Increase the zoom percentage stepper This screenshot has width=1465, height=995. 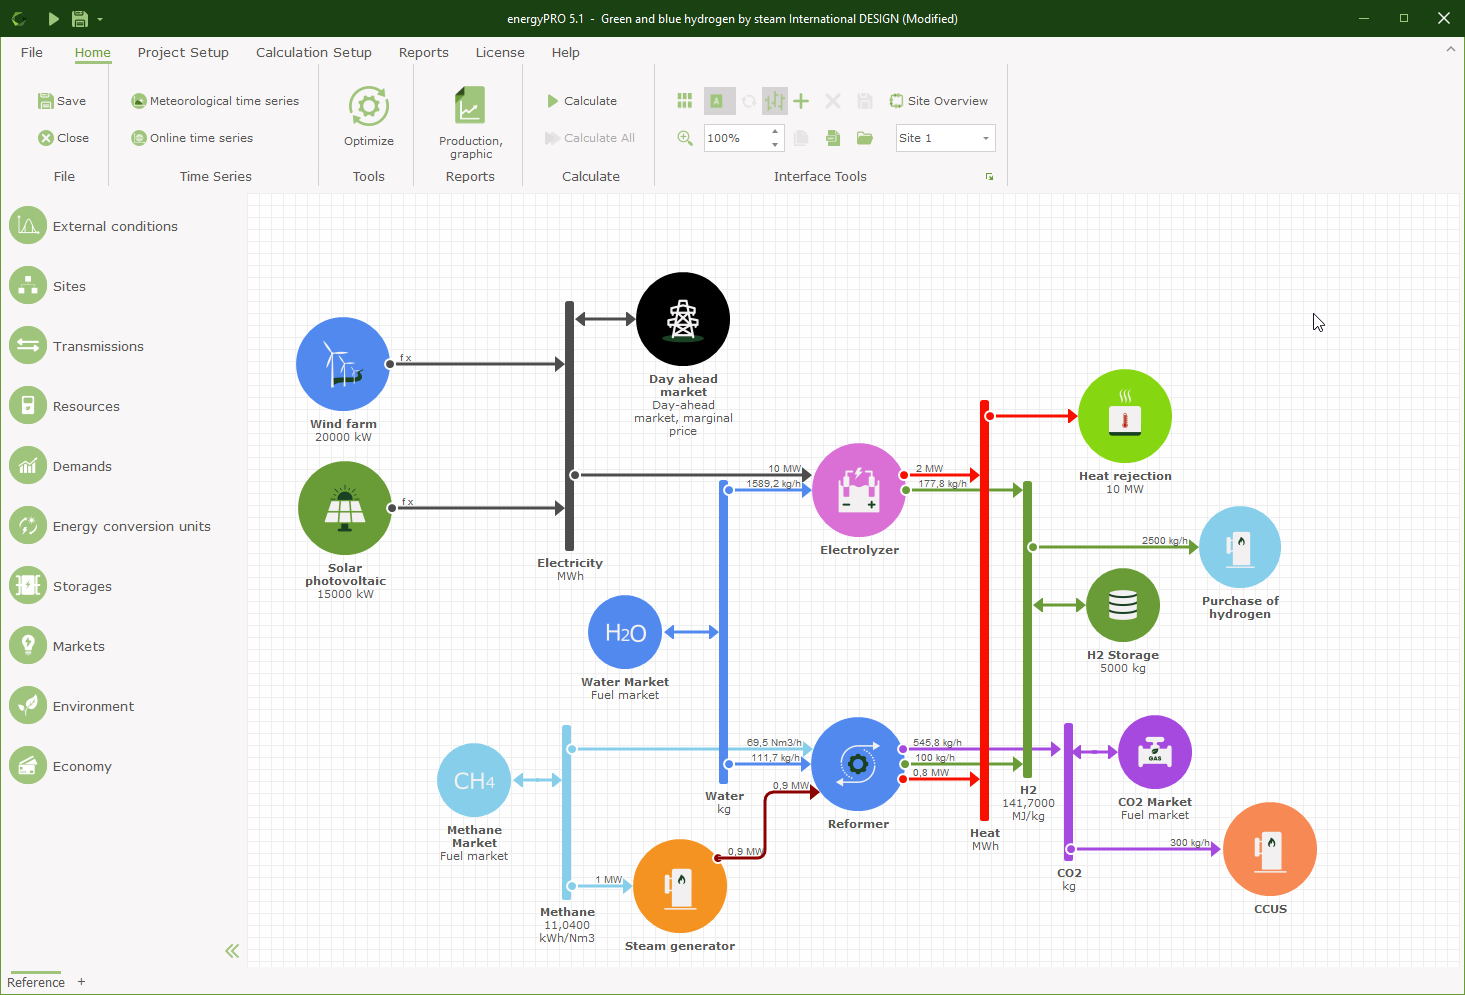(775, 132)
